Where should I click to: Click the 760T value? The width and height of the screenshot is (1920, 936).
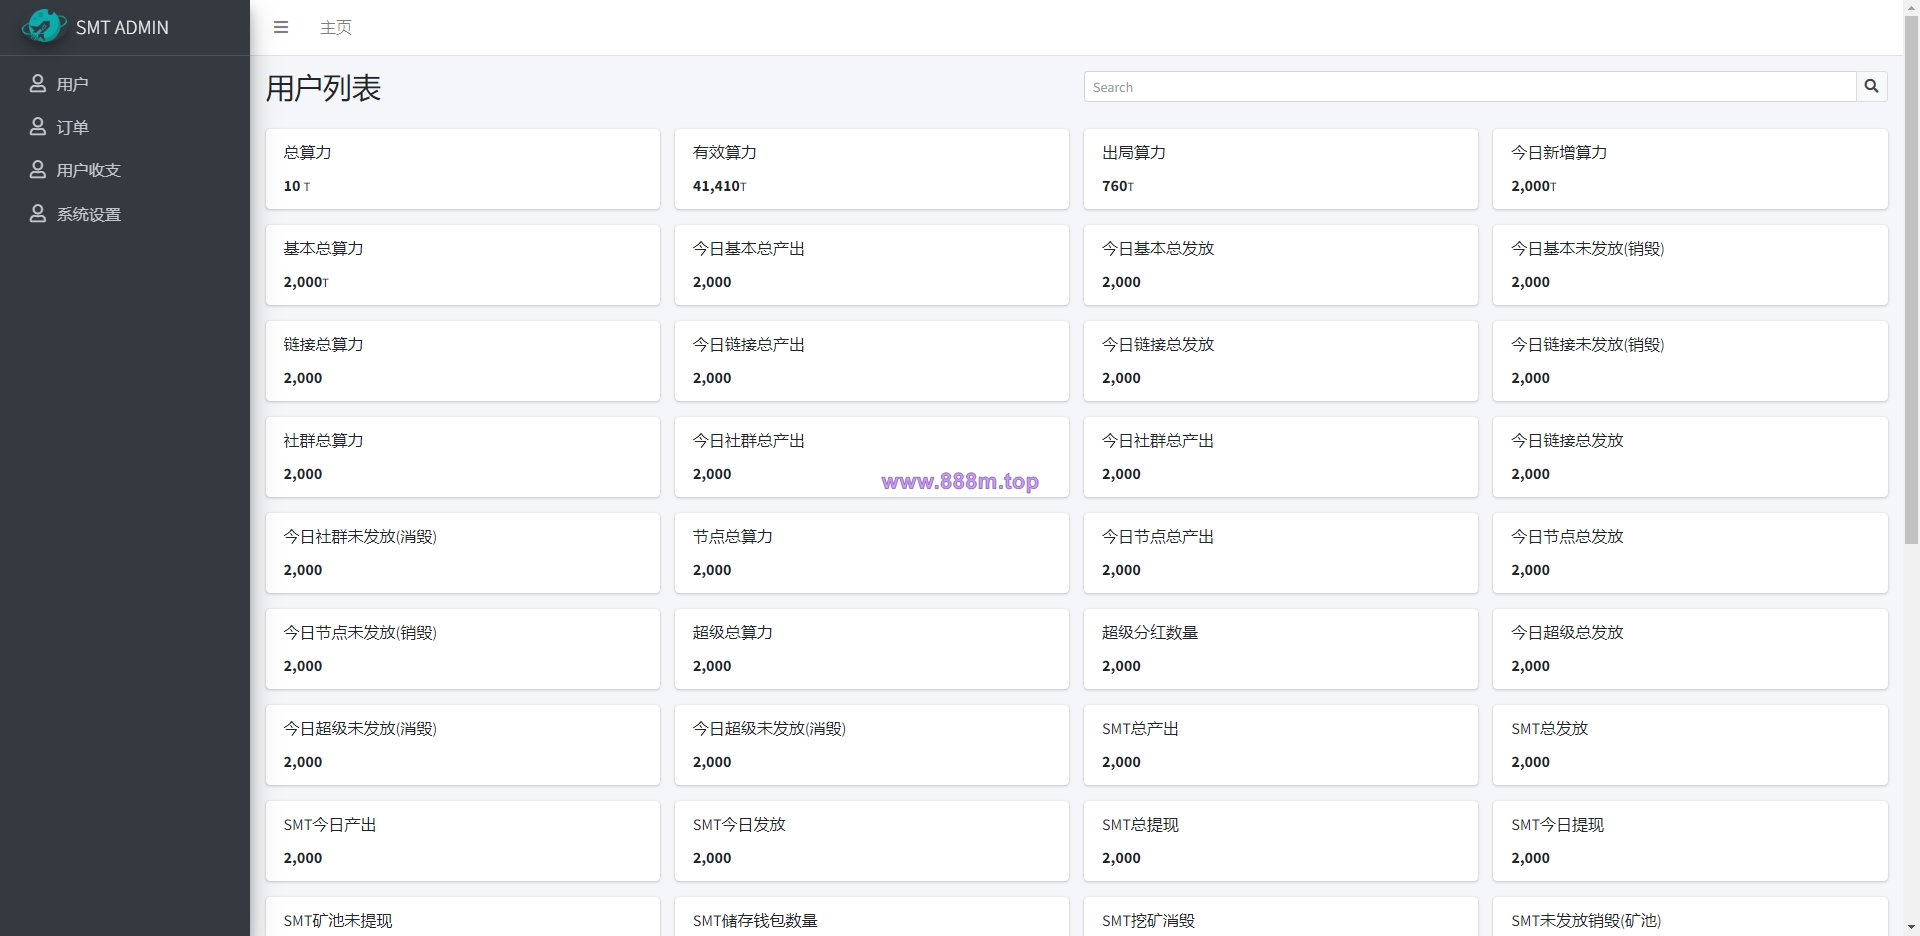pyautogui.click(x=1118, y=186)
